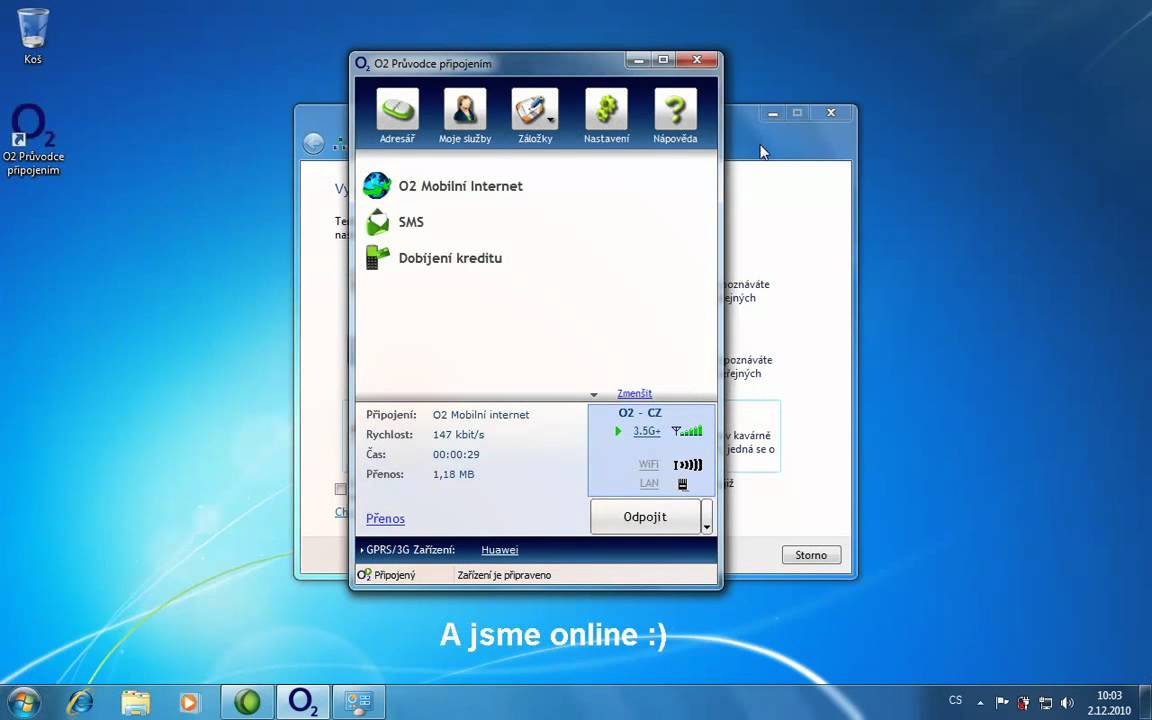This screenshot has height=720, width=1152.
Task: Click the 3.5G+ network link
Action: (x=647, y=431)
